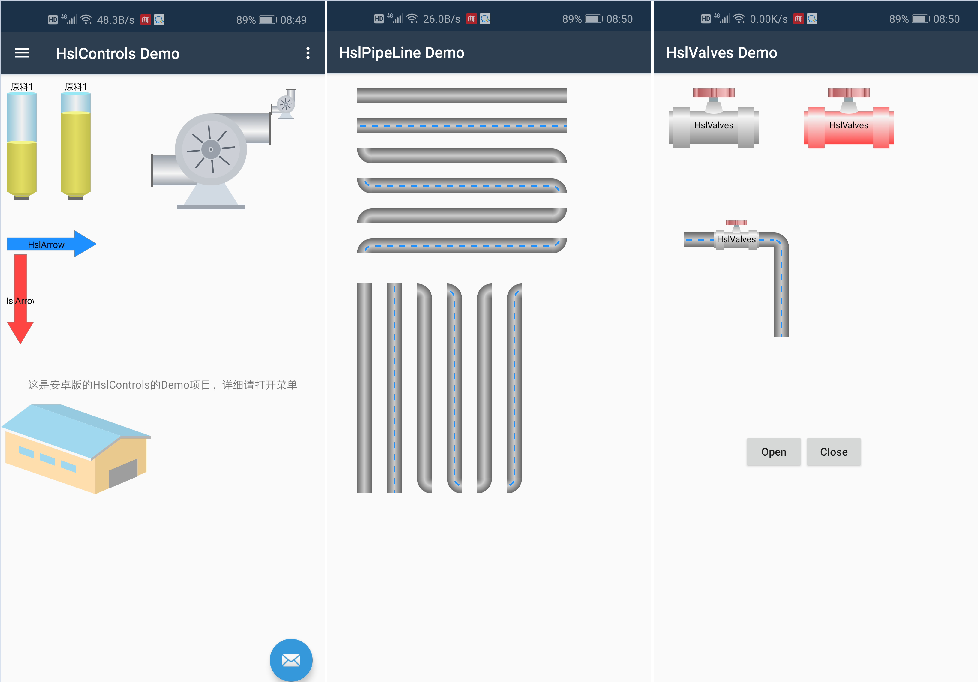Select the warehouse building graphic
Screen dimensions: 978x682
(x=75, y=447)
